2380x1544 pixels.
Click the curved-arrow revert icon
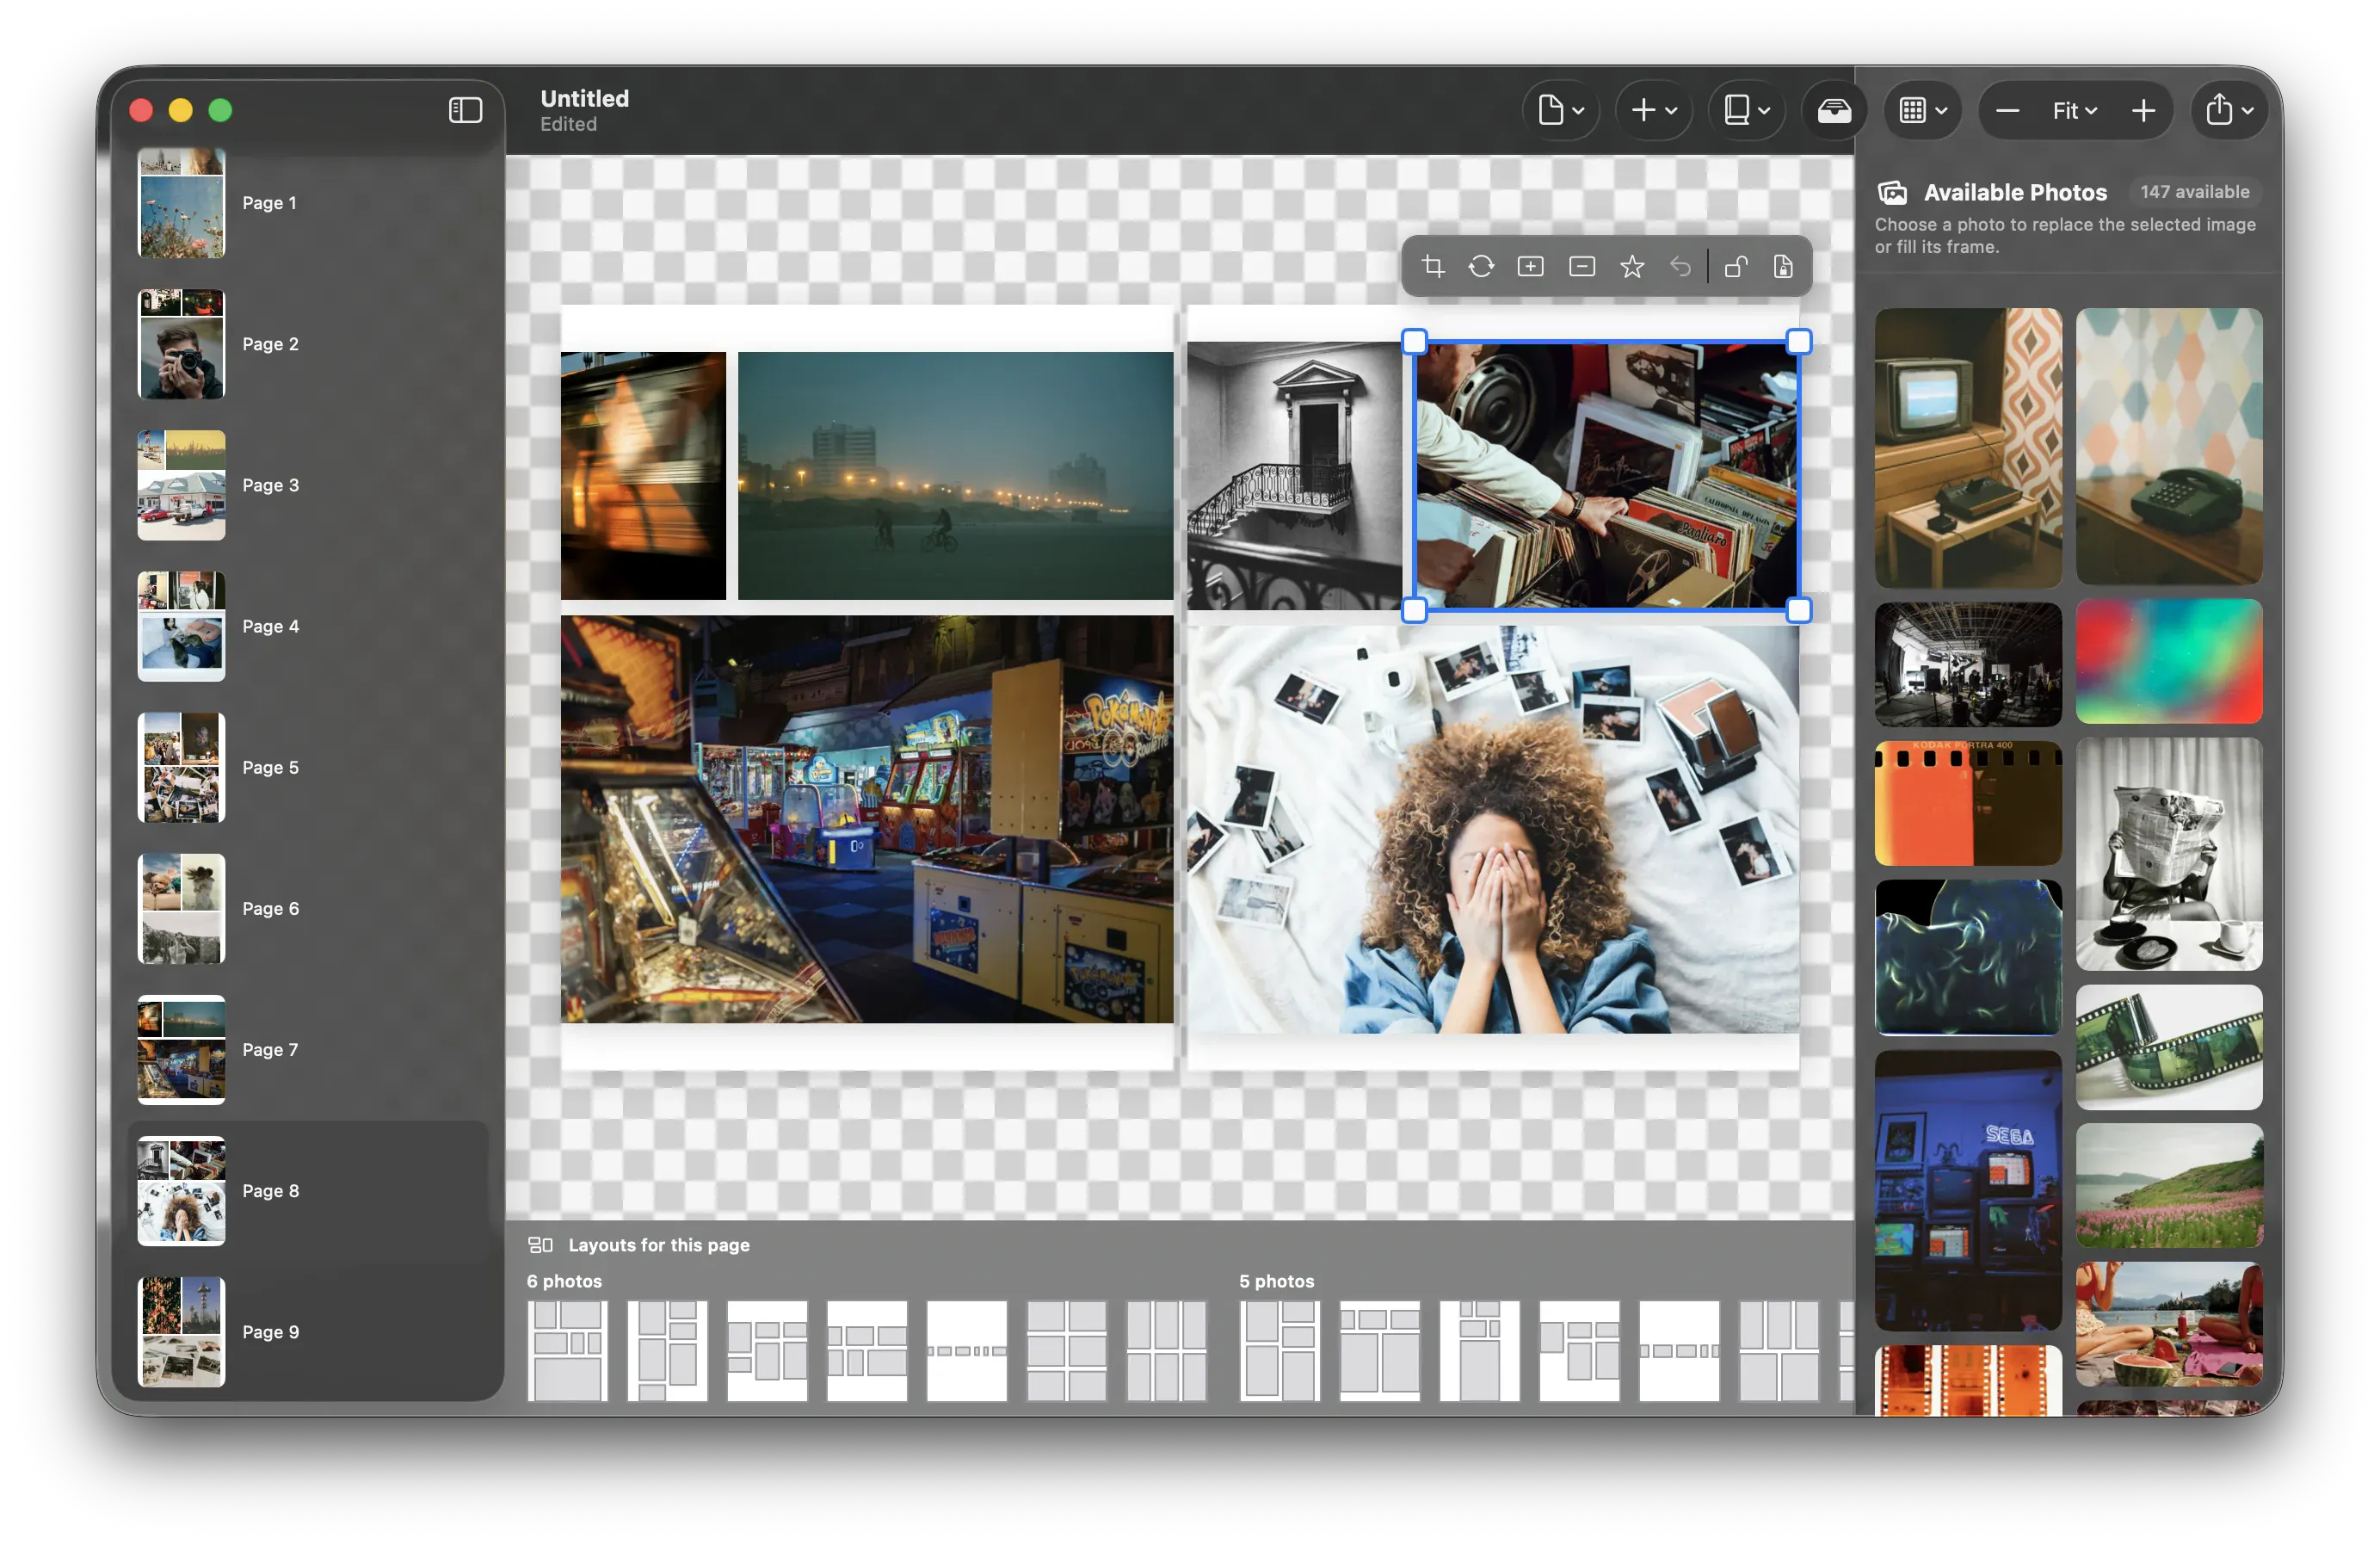pos(1680,266)
